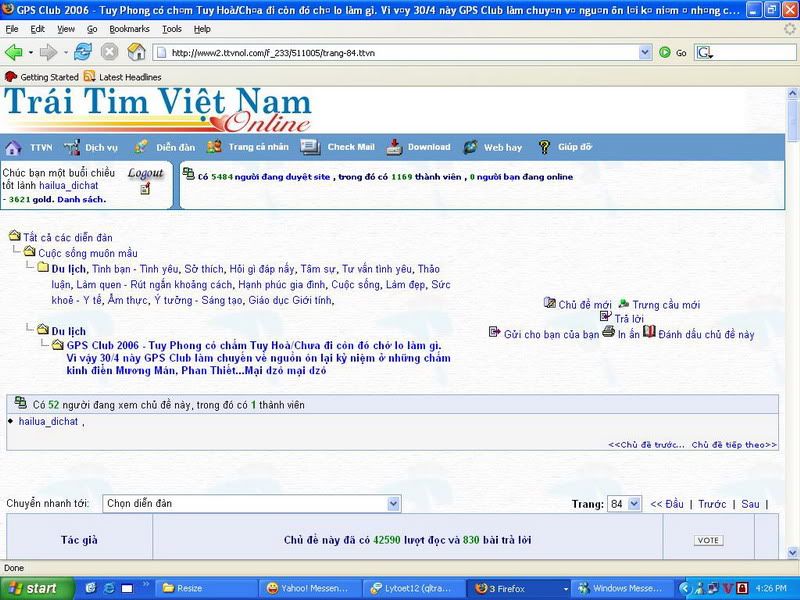Viewport: 800px width, 600px height.
Task: Open the Danh sách link
Action: click(82, 199)
